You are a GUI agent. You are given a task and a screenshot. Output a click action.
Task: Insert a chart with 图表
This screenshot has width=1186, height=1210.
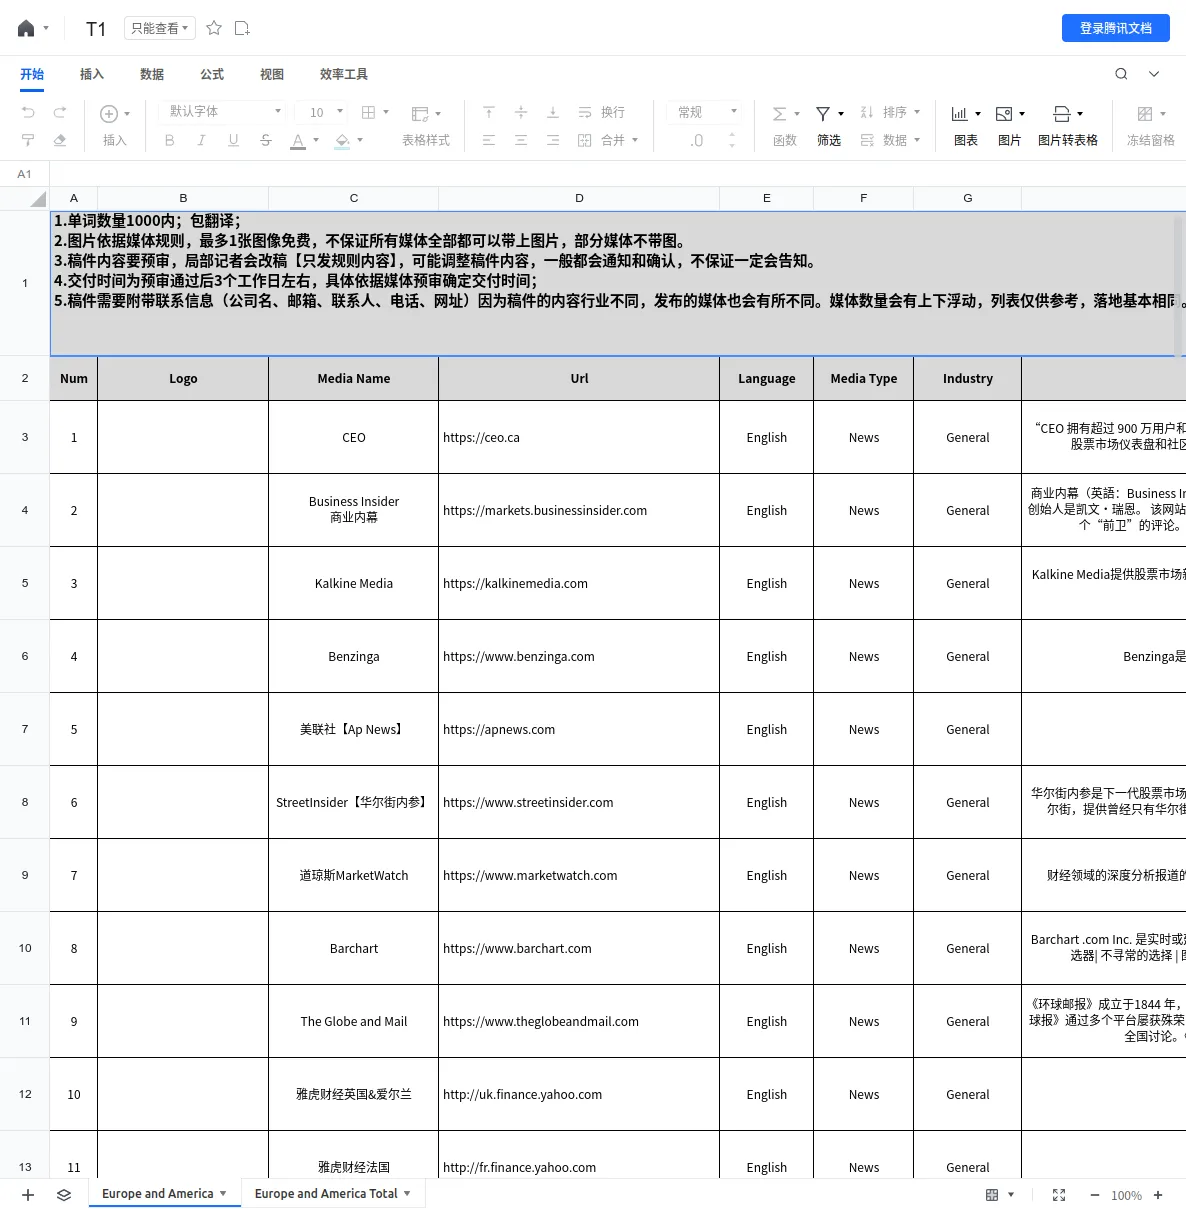(966, 126)
